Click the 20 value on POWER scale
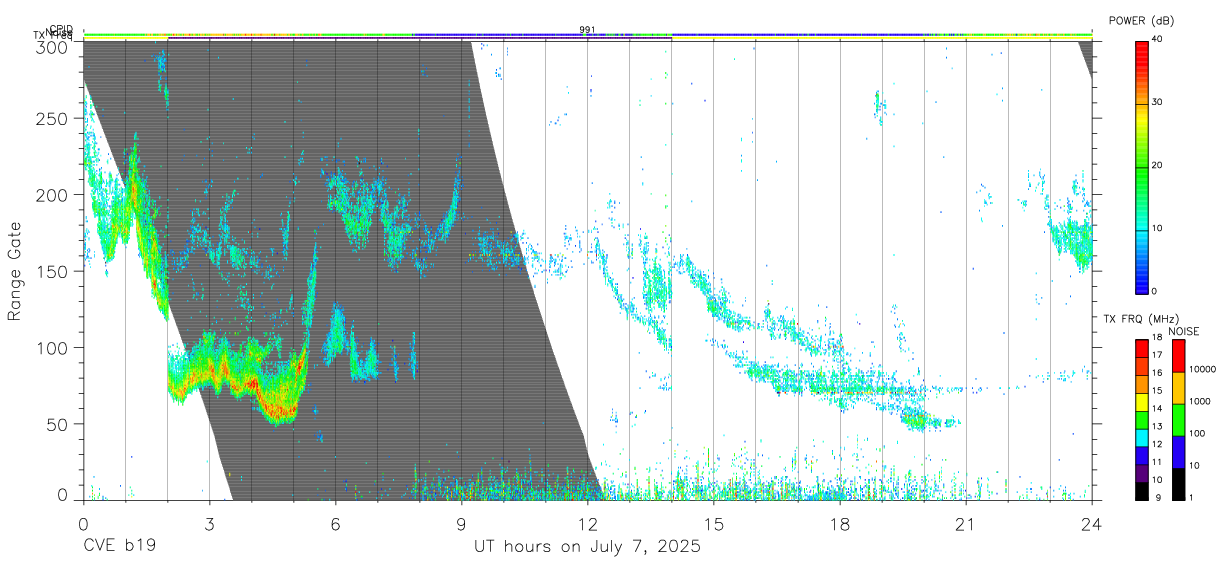1228x567 pixels. [1159, 166]
